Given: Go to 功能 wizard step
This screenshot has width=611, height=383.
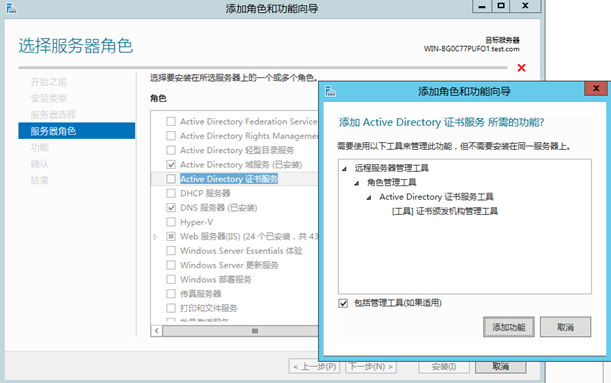Looking at the screenshot, I should 39,147.
